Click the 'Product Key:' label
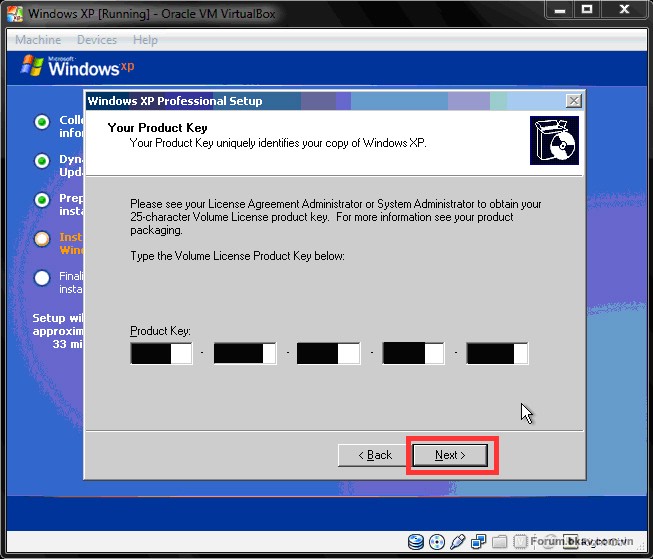The image size is (653, 559). coord(160,331)
